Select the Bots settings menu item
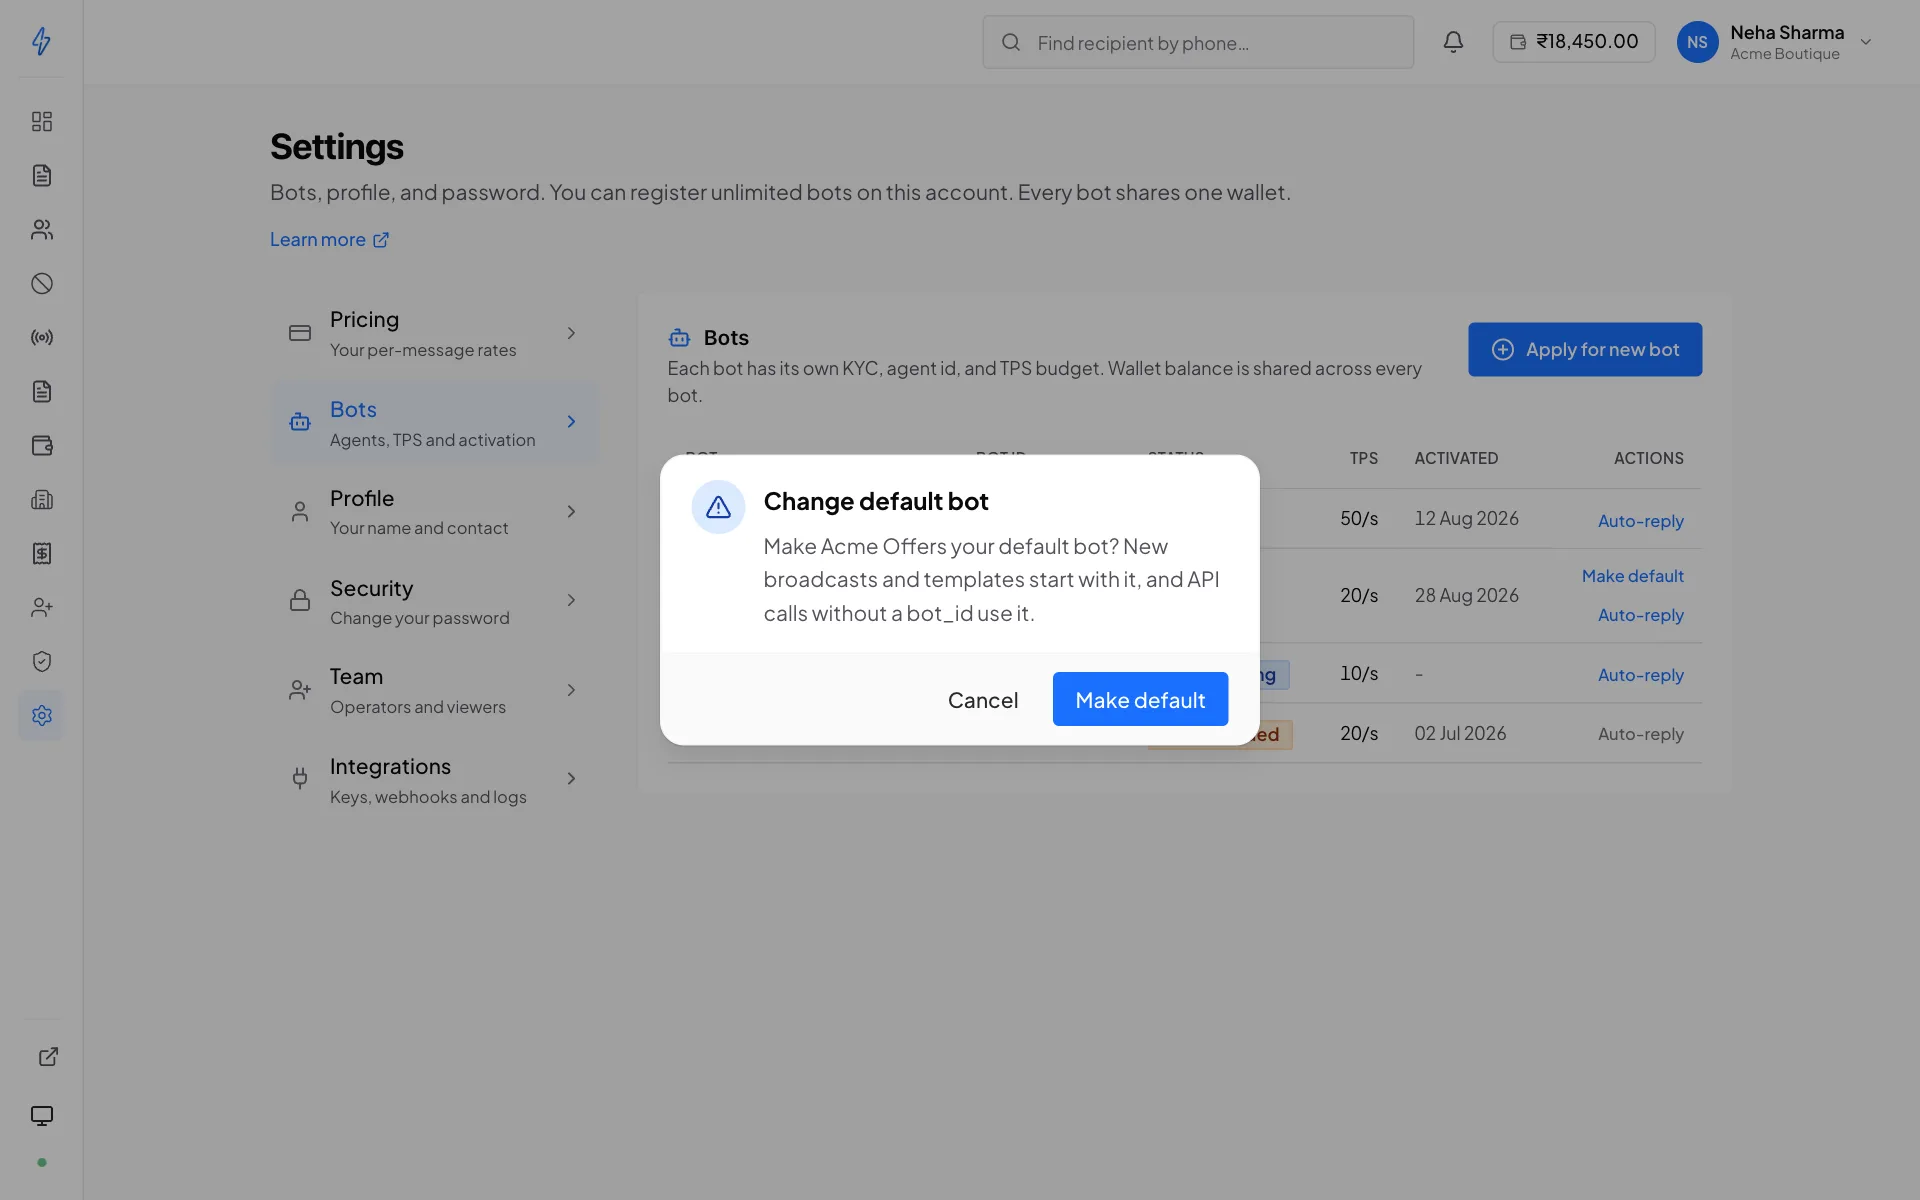 click(x=435, y=423)
